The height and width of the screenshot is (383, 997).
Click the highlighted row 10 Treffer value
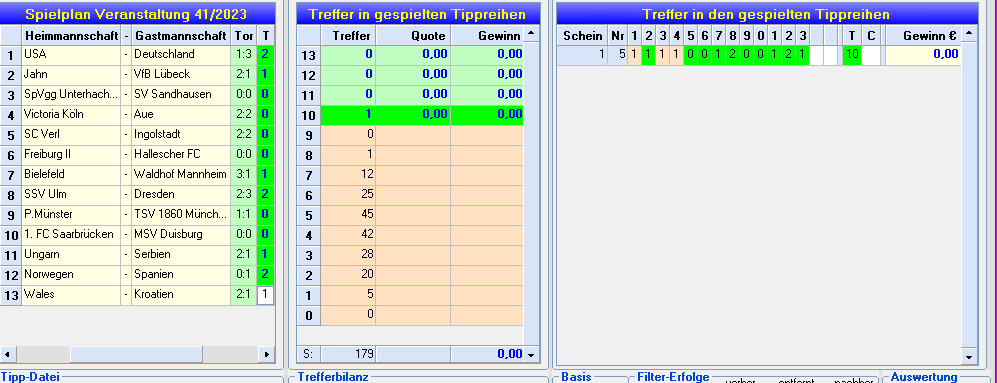[348, 115]
